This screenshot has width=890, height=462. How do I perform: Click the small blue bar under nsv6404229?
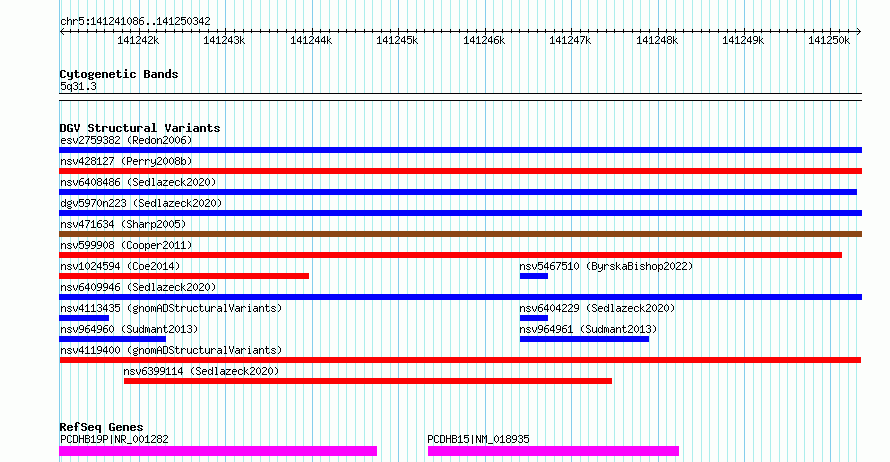coord(534,318)
